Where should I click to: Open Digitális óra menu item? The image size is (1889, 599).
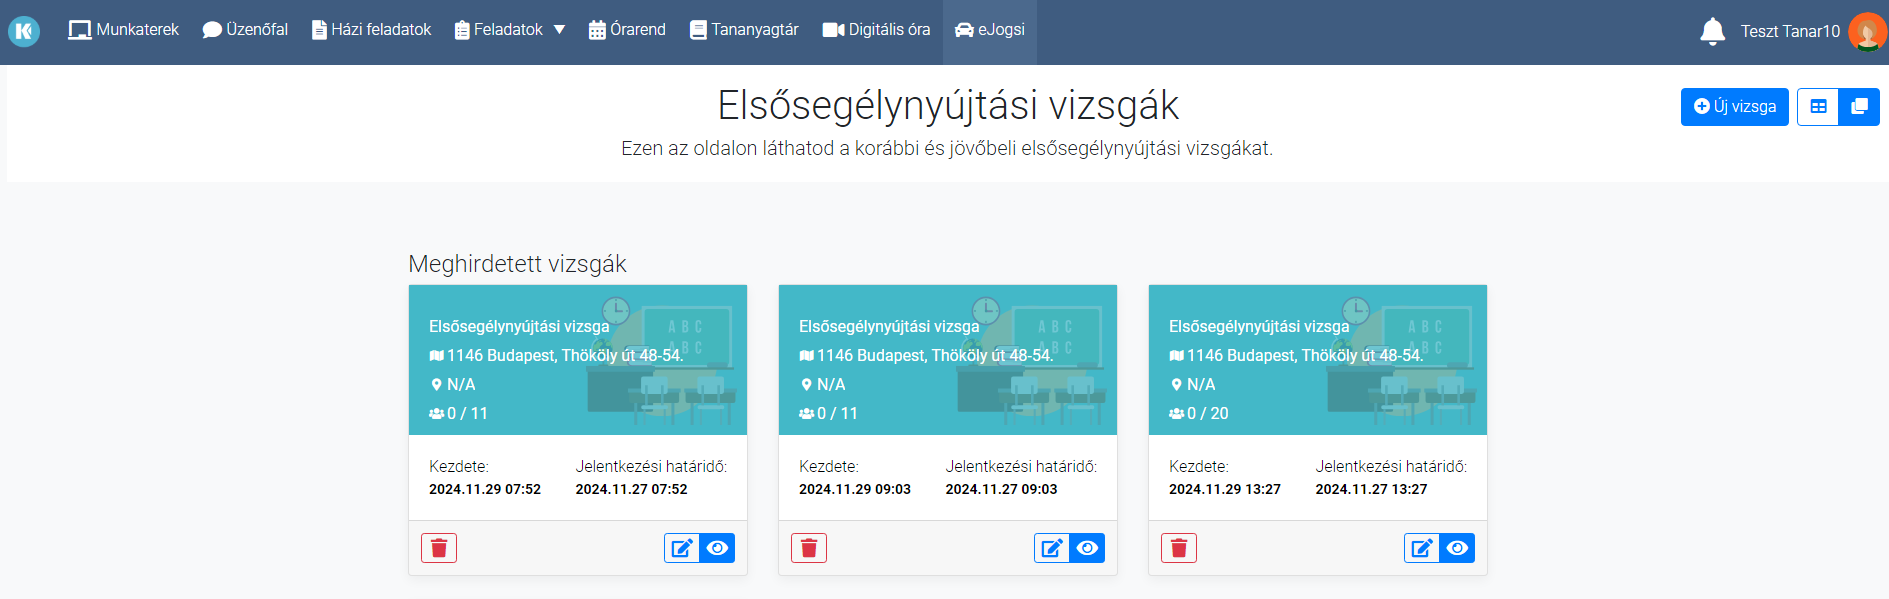pos(876,30)
